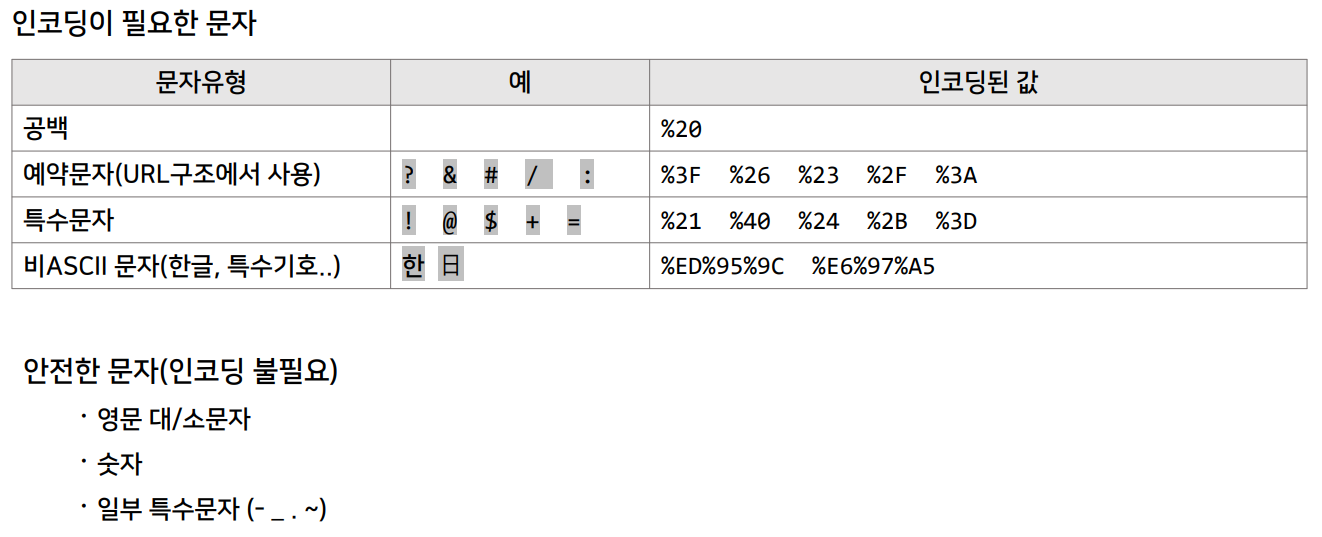The image size is (1322, 537).
Task: Select the heading '안전한 문자(인코딩 불필요)'
Action: tap(181, 372)
